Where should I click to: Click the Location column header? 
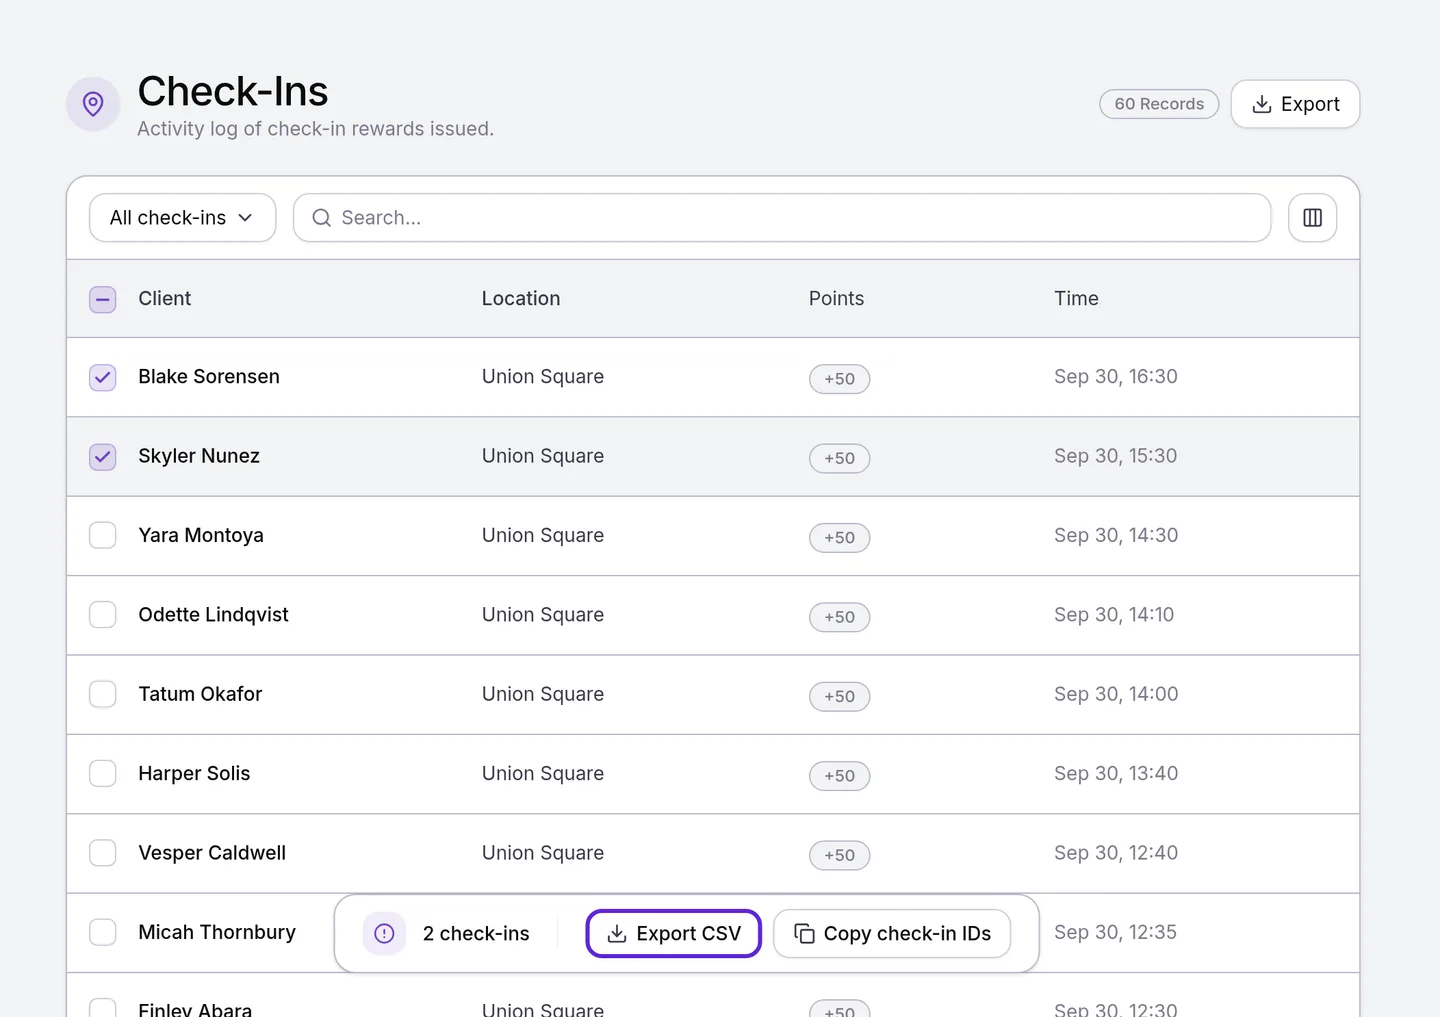[x=521, y=299]
